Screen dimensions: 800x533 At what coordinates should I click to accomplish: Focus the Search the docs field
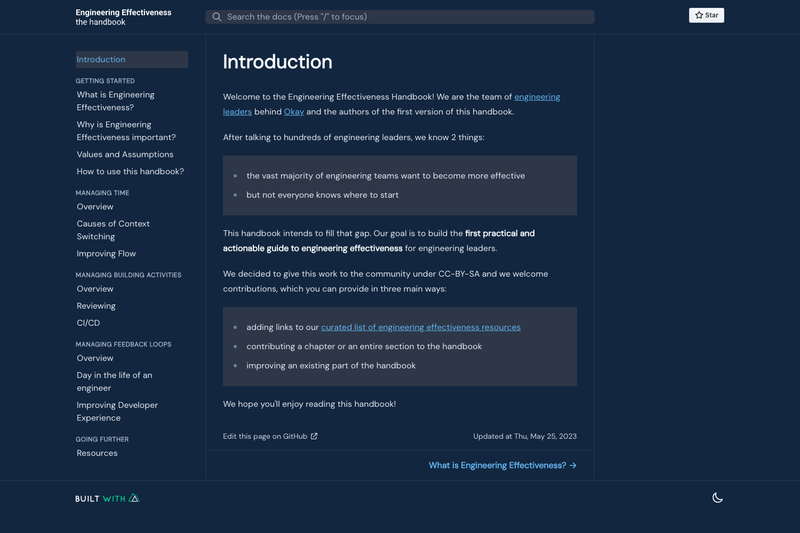pyautogui.click(x=399, y=17)
